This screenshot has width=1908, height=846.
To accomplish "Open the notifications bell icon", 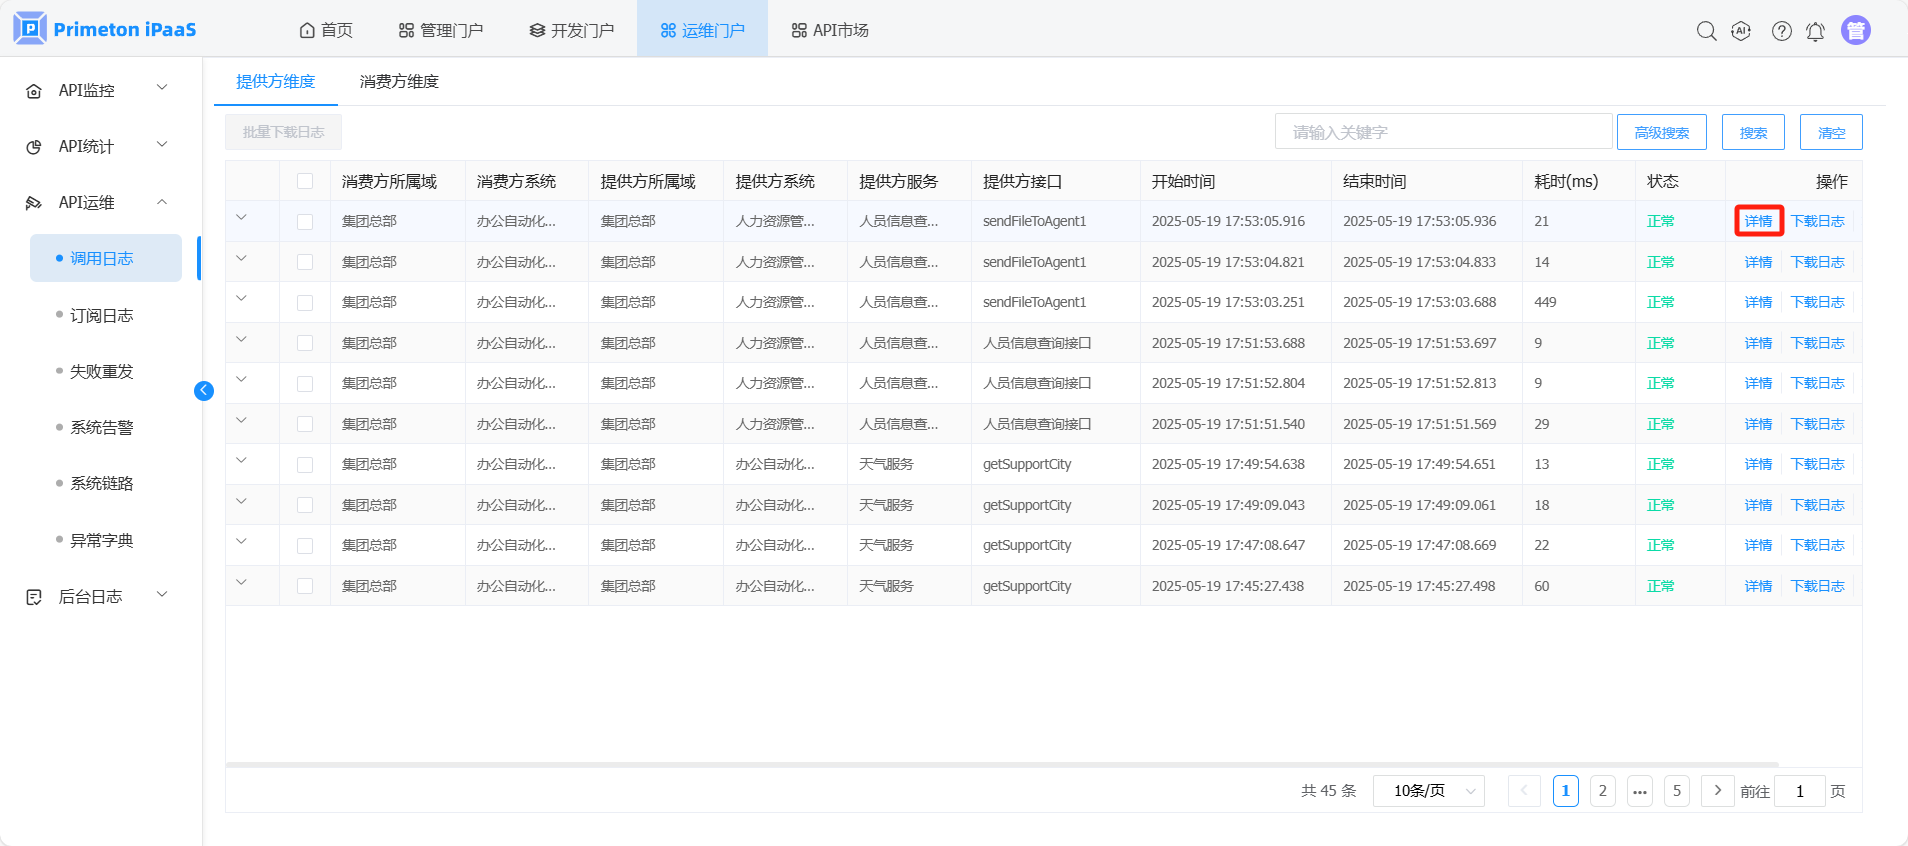I will [x=1815, y=31].
